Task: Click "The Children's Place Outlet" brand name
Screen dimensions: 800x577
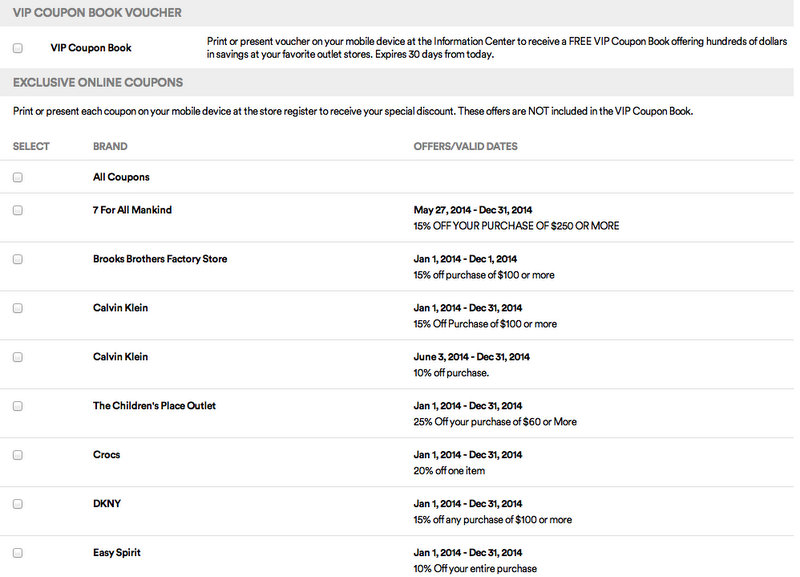Action: click(155, 406)
